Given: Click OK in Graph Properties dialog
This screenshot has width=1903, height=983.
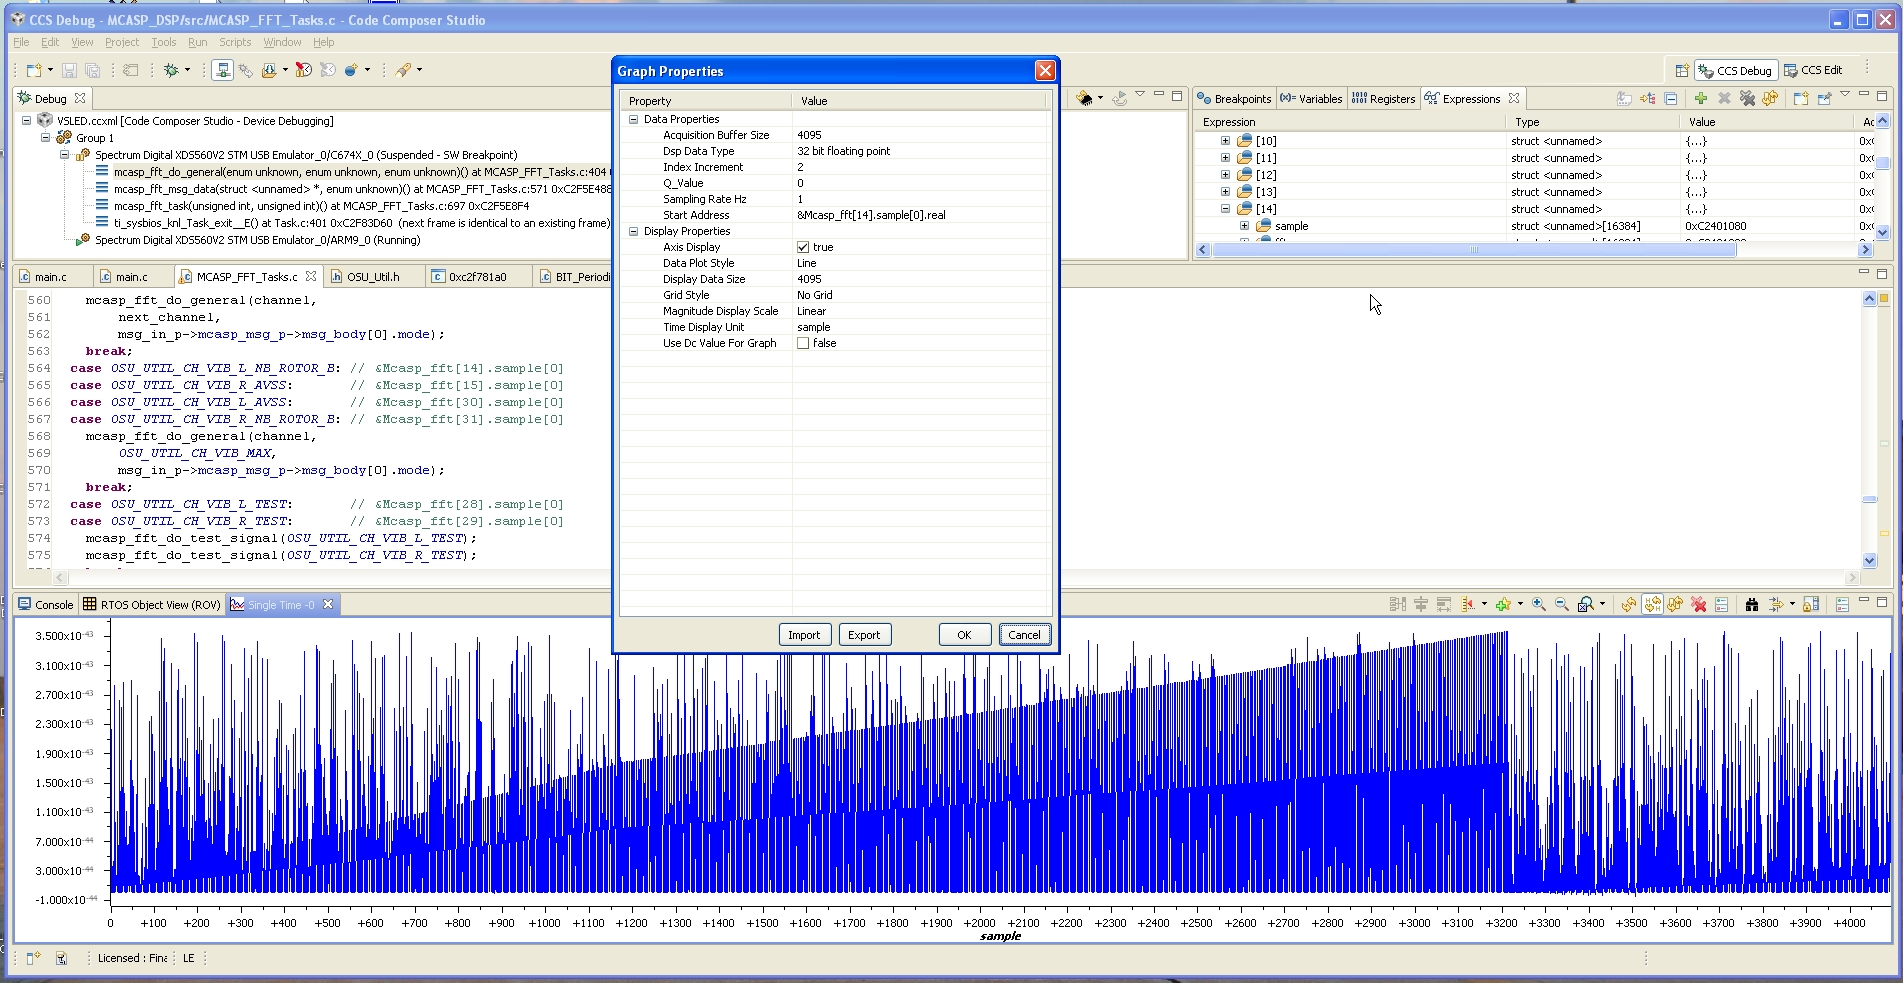Looking at the screenshot, I should [x=964, y=635].
